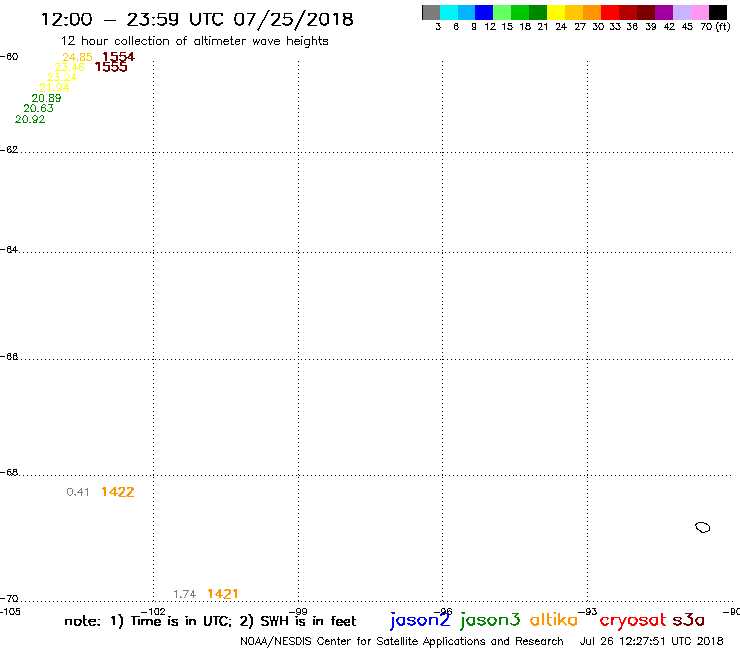Select the gray reading 0.41
Image resolution: width=740 pixels, height=650 pixels.
point(78,492)
